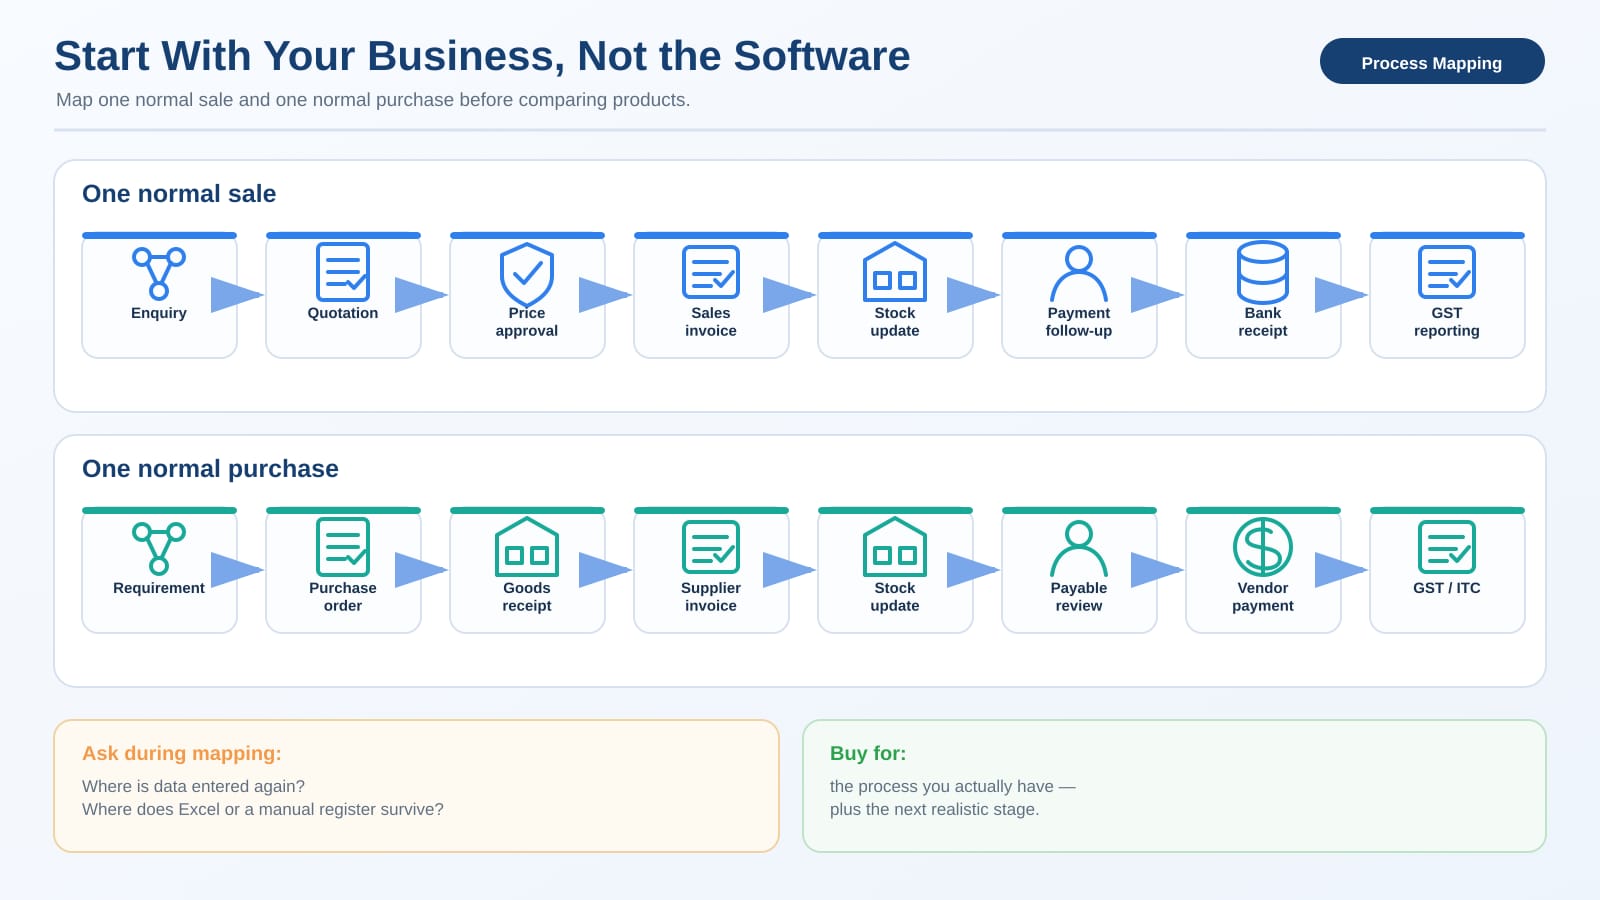
Task: Select the 'GST reporting' label text
Action: 1447,322
